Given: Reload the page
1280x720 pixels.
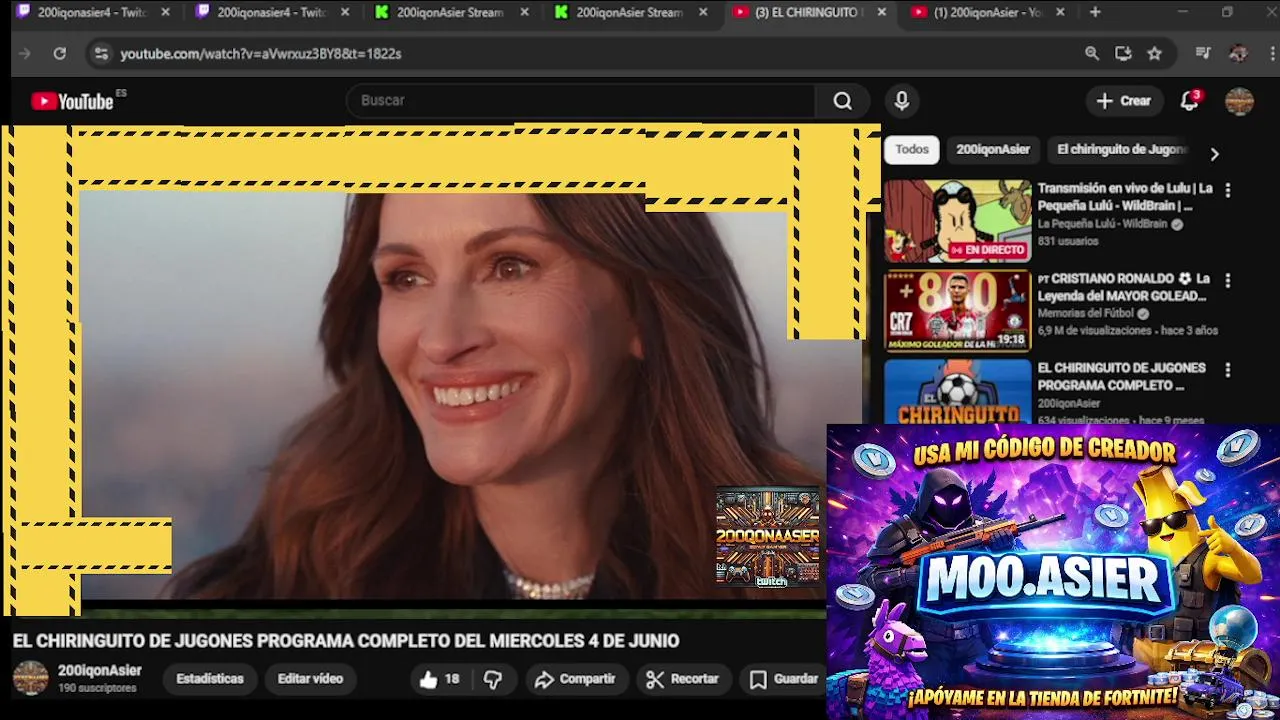Looking at the screenshot, I should click(x=59, y=54).
